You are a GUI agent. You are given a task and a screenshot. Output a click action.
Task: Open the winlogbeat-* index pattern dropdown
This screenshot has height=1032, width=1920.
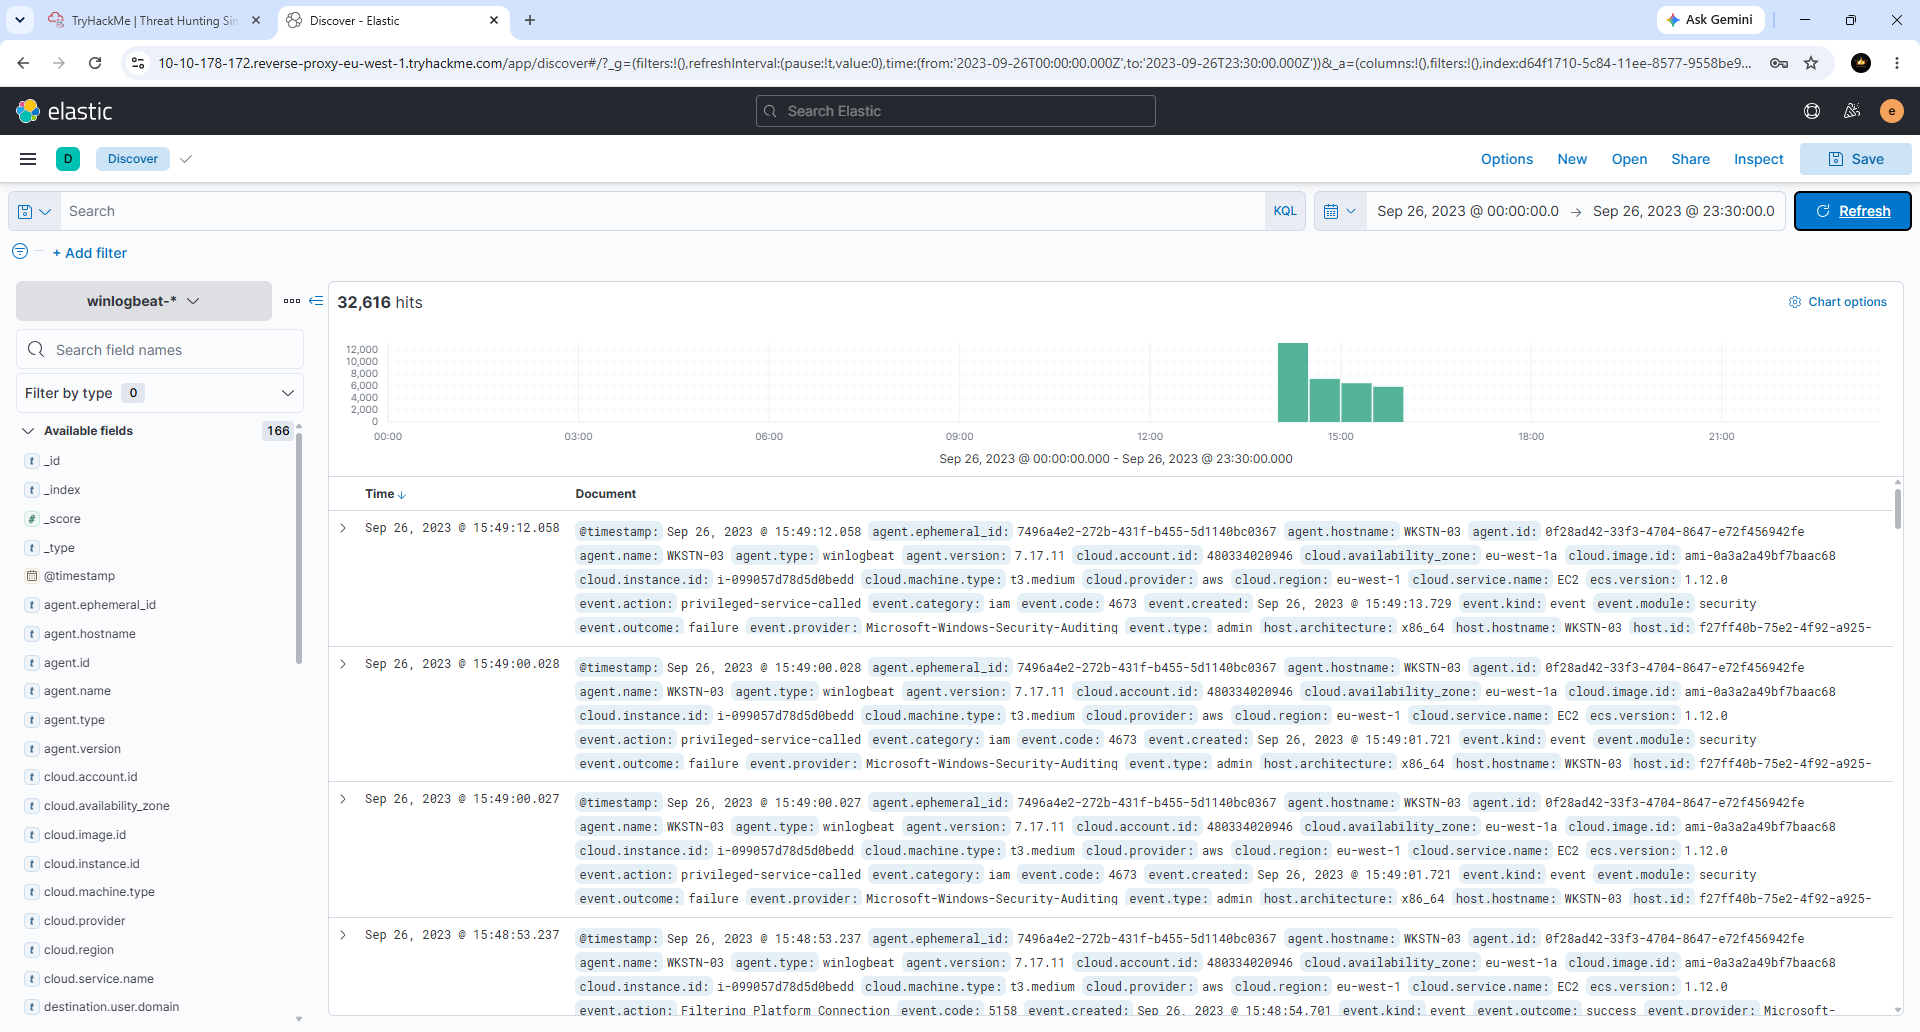tap(143, 301)
